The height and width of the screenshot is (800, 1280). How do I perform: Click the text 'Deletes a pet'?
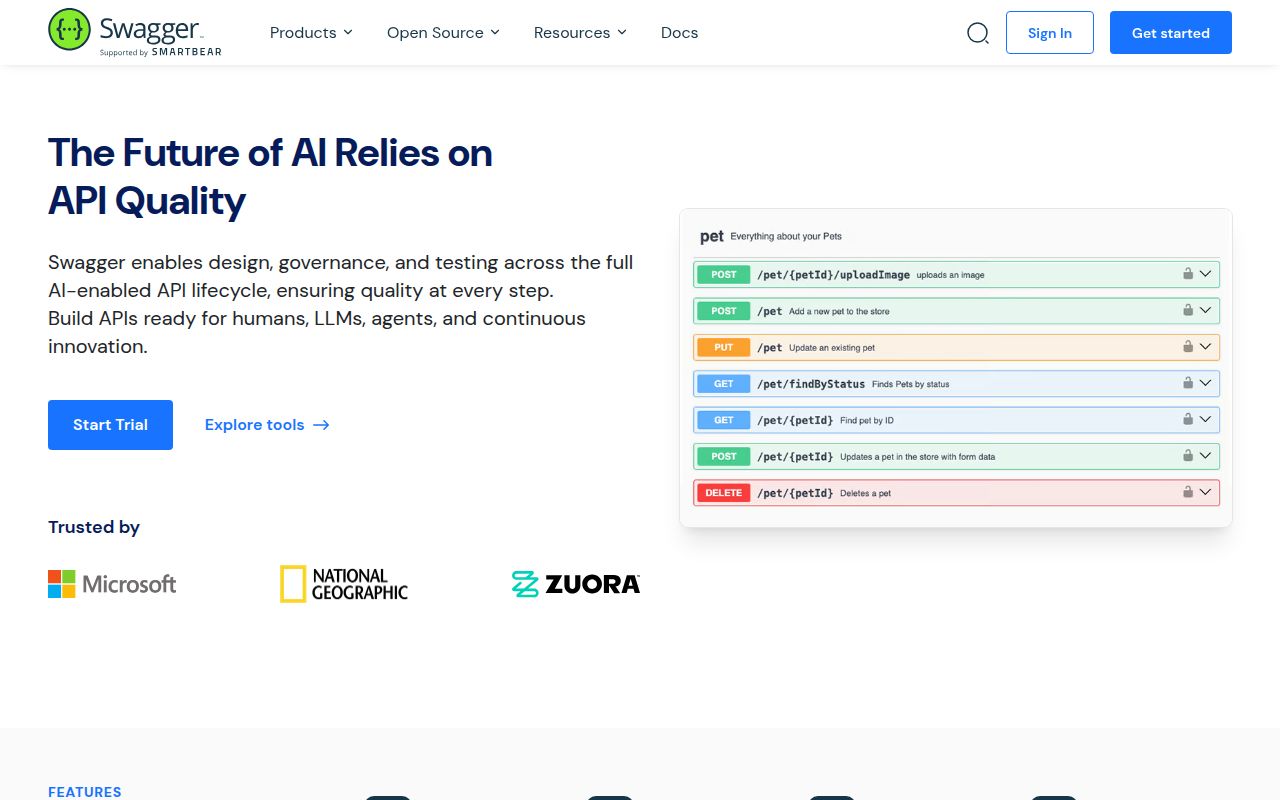pyautogui.click(x=866, y=493)
